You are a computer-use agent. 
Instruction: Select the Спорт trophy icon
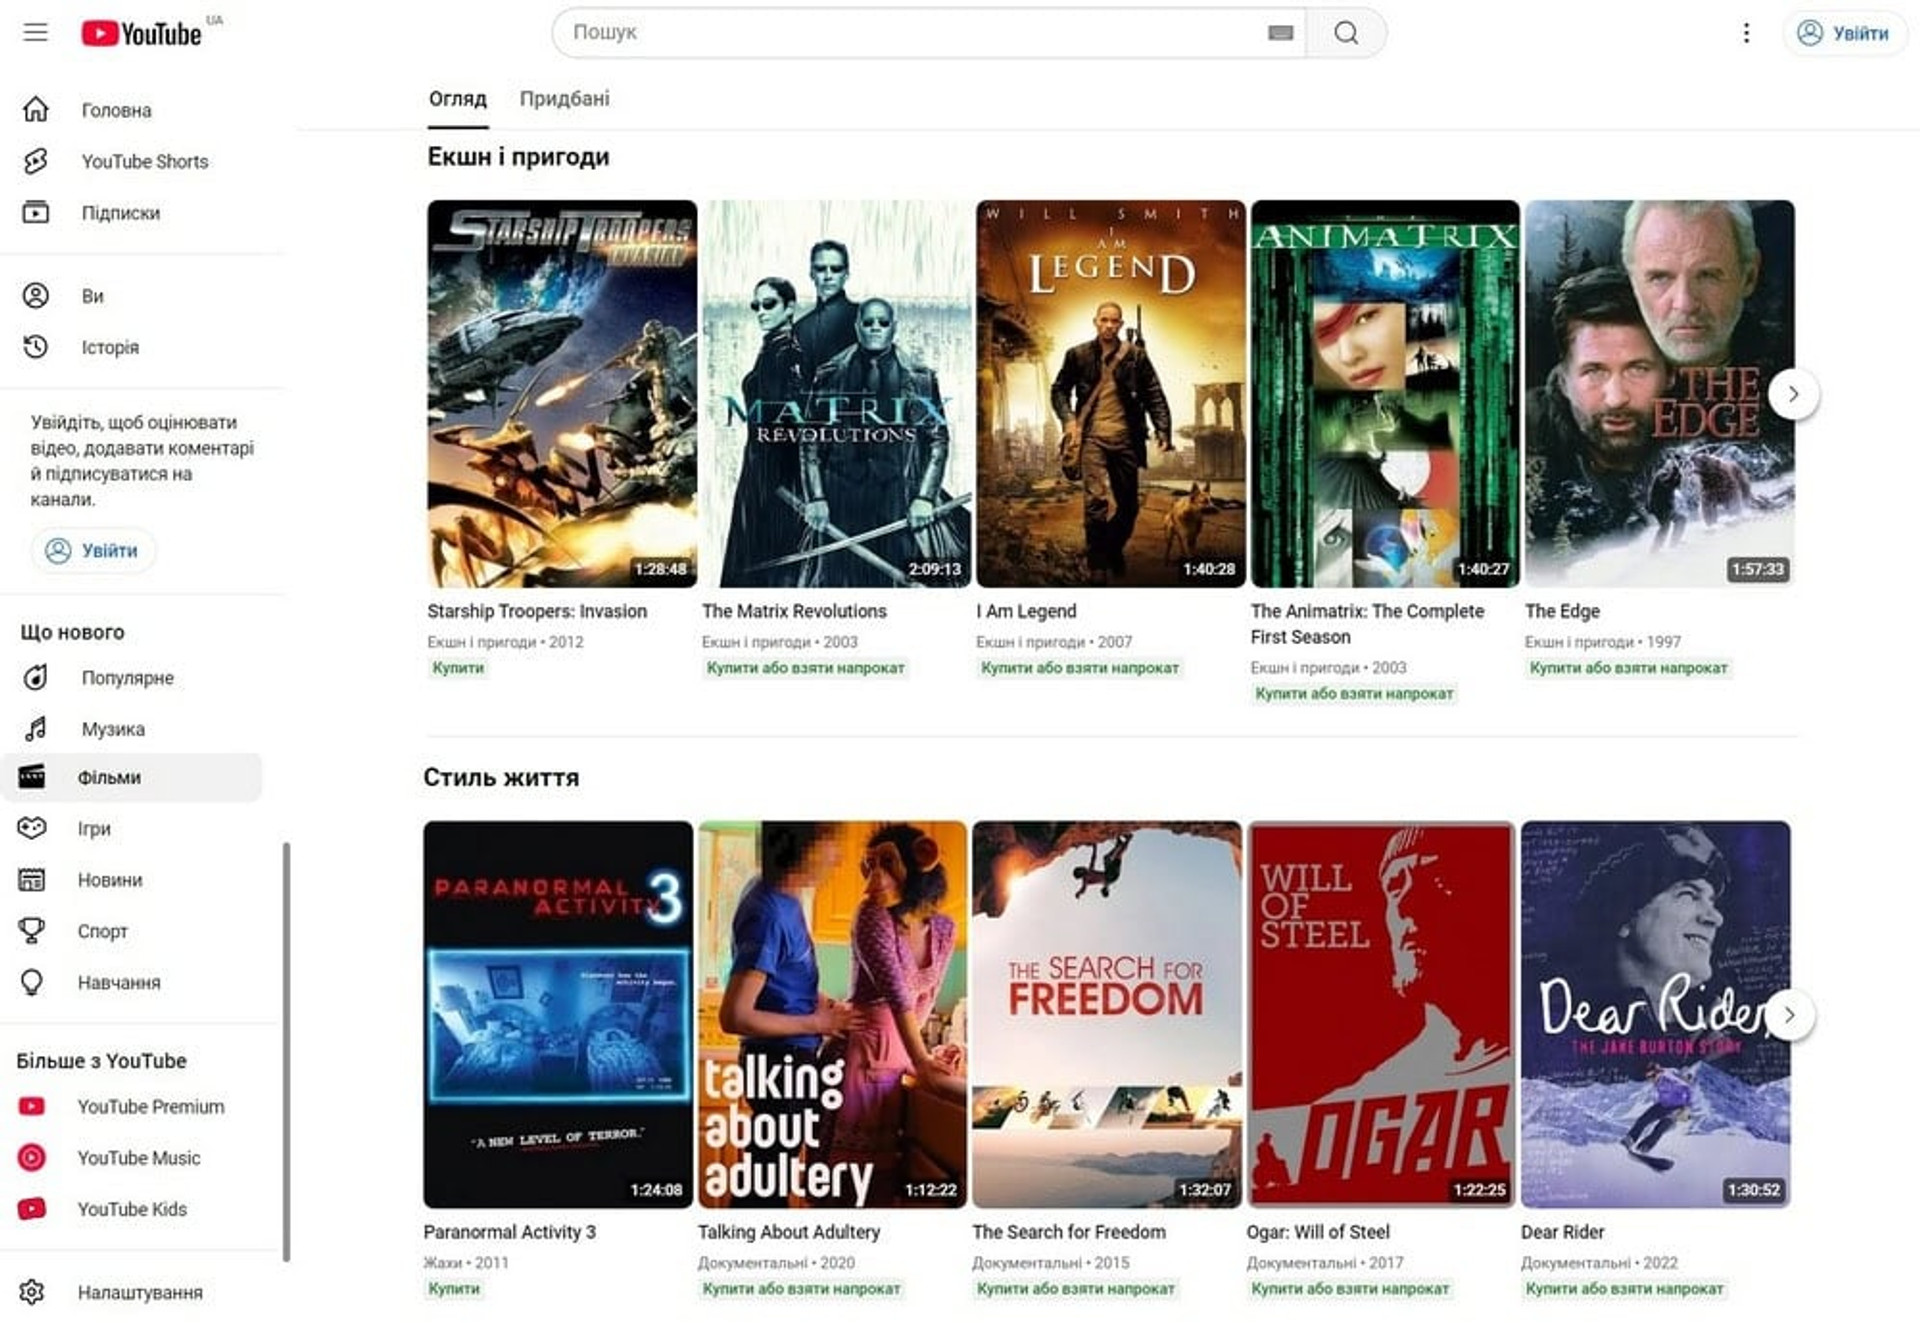coord(32,930)
